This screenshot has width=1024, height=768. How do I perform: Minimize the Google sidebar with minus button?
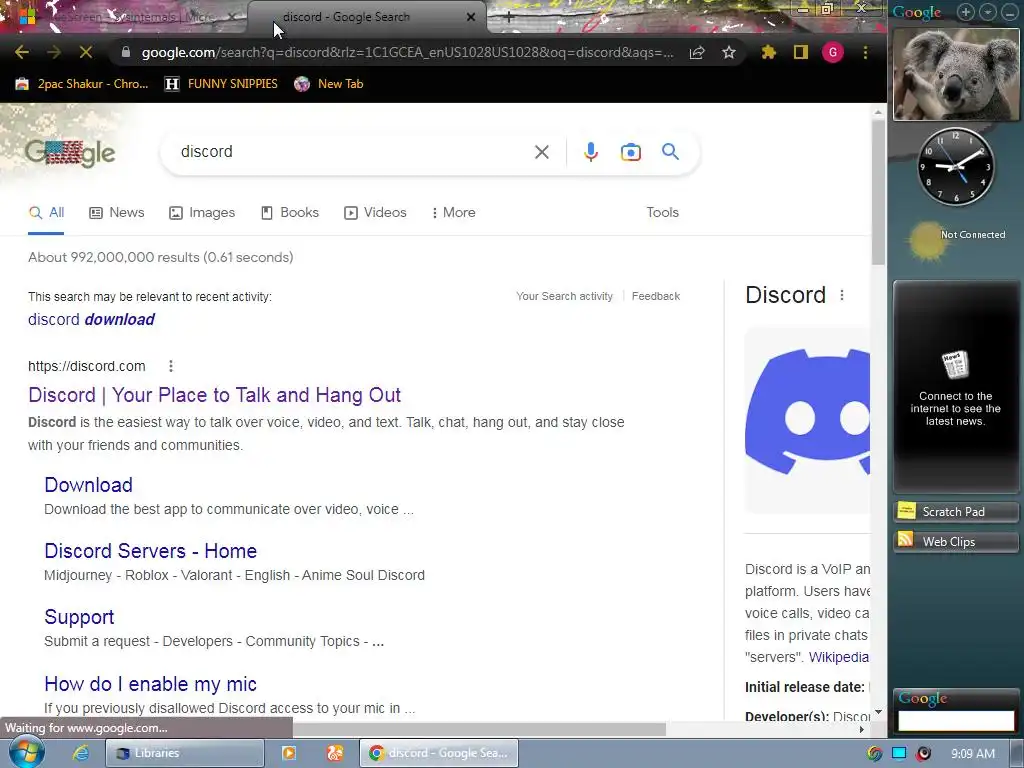1010,12
